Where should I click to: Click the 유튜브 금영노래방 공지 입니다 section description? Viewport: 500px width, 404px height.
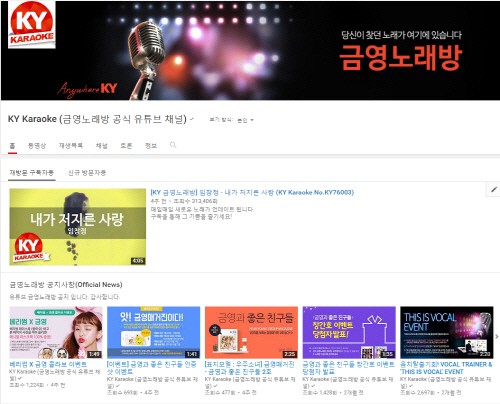pos(65,297)
